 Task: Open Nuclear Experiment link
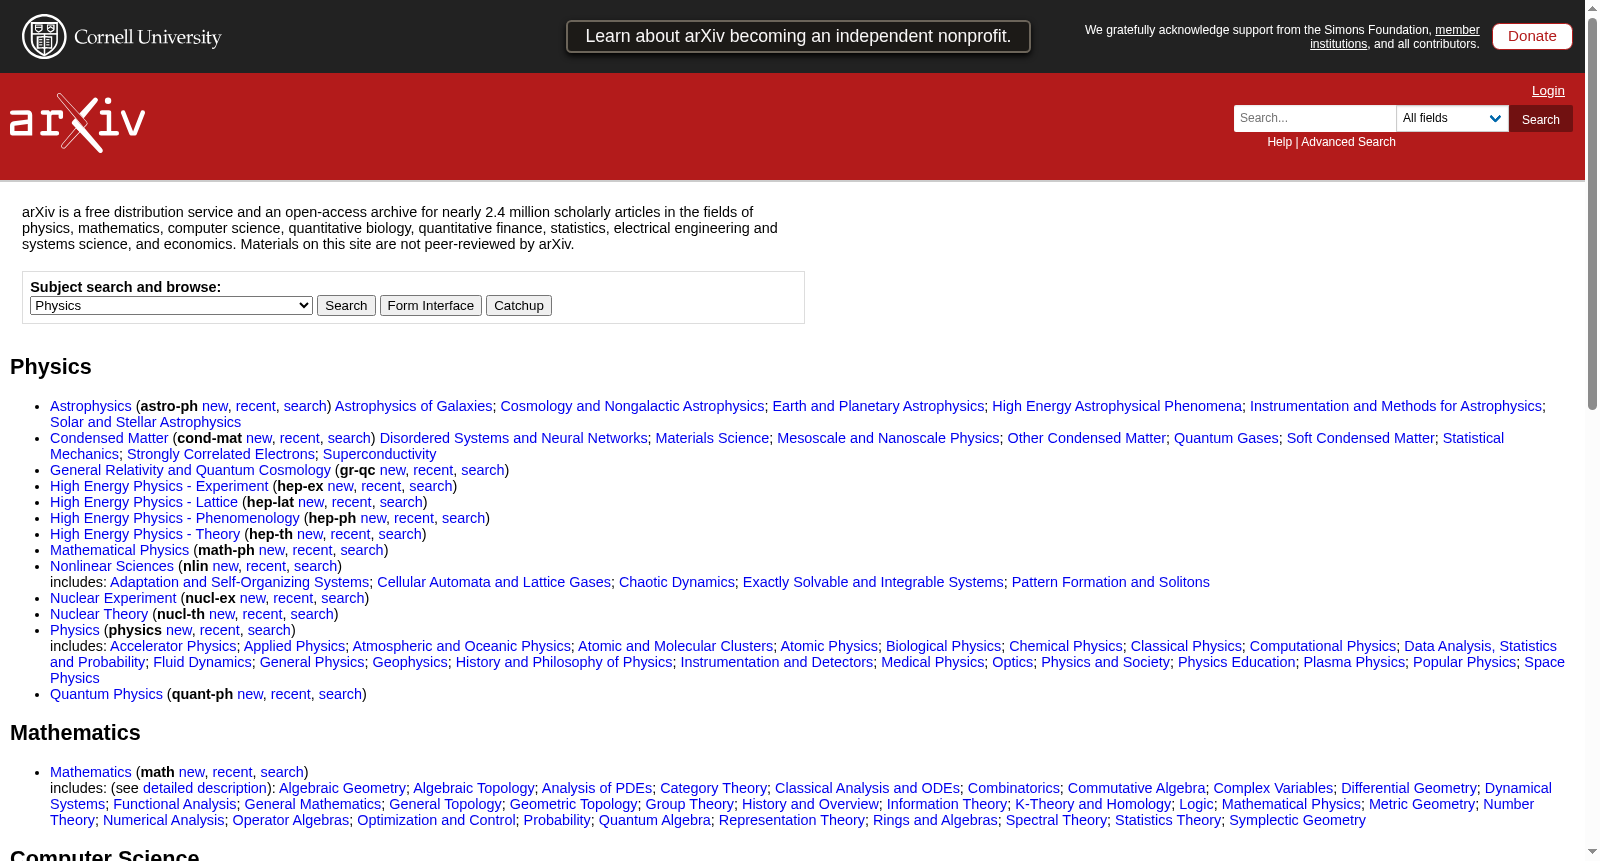click(113, 598)
